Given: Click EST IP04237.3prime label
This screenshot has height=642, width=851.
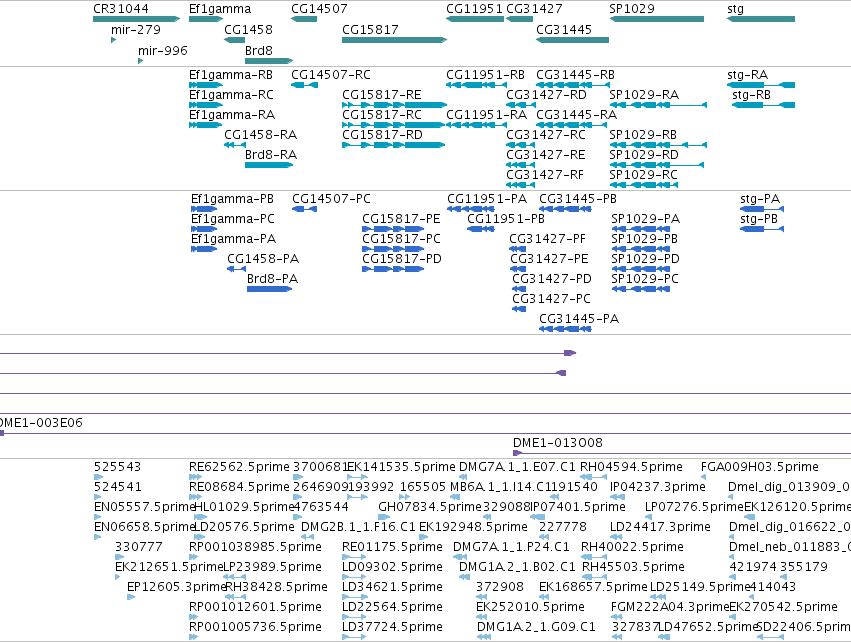Looking at the screenshot, I should pos(657,486).
